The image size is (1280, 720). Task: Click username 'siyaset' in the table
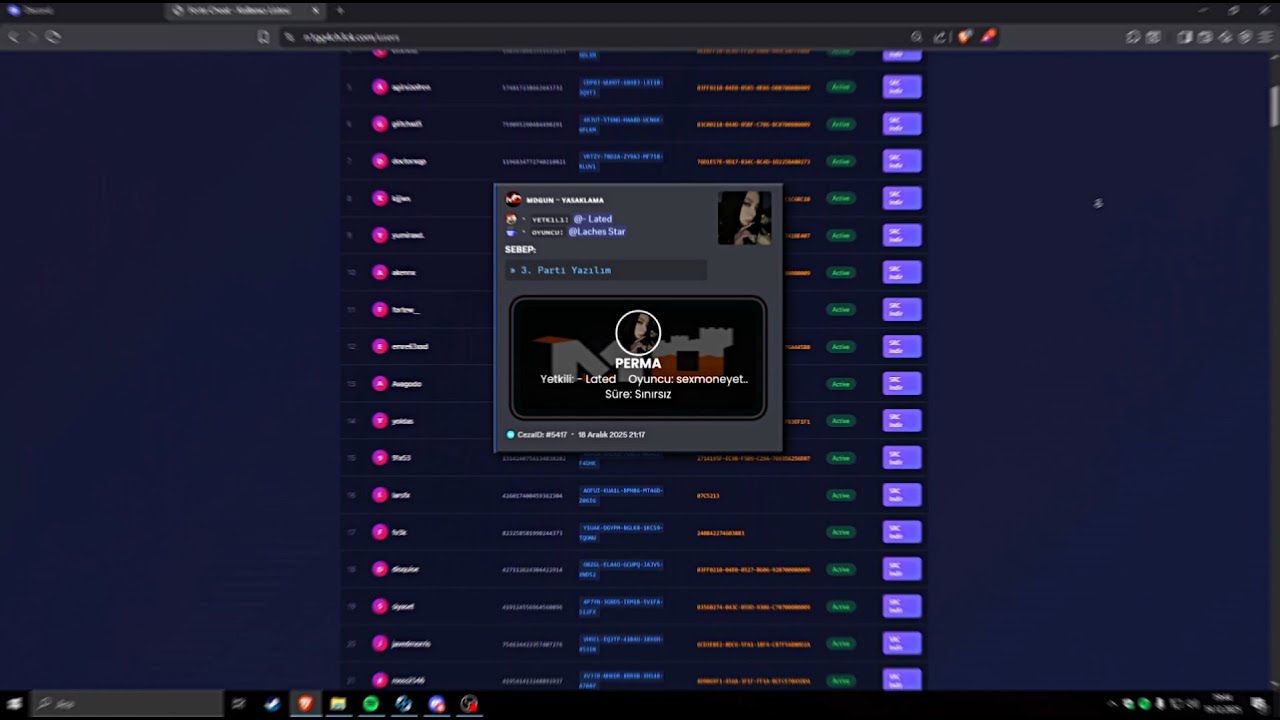pyautogui.click(x=402, y=606)
